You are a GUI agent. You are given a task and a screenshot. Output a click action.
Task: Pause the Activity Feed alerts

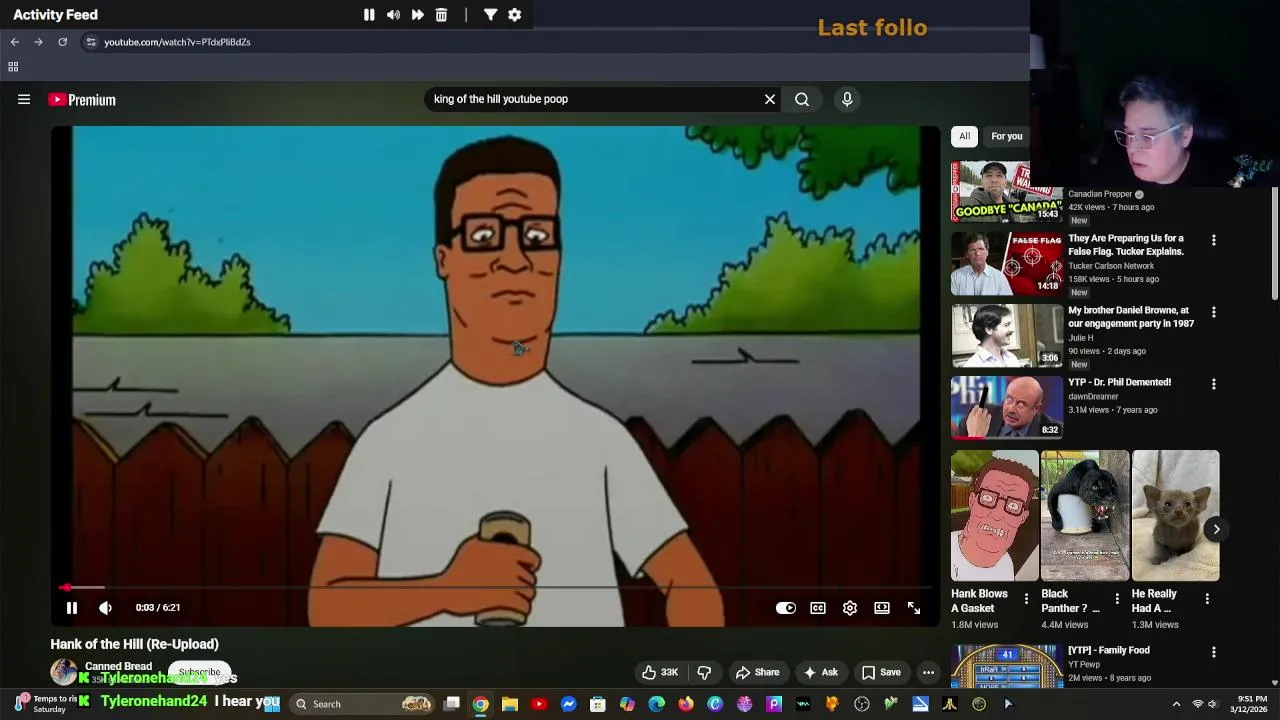[x=369, y=15]
